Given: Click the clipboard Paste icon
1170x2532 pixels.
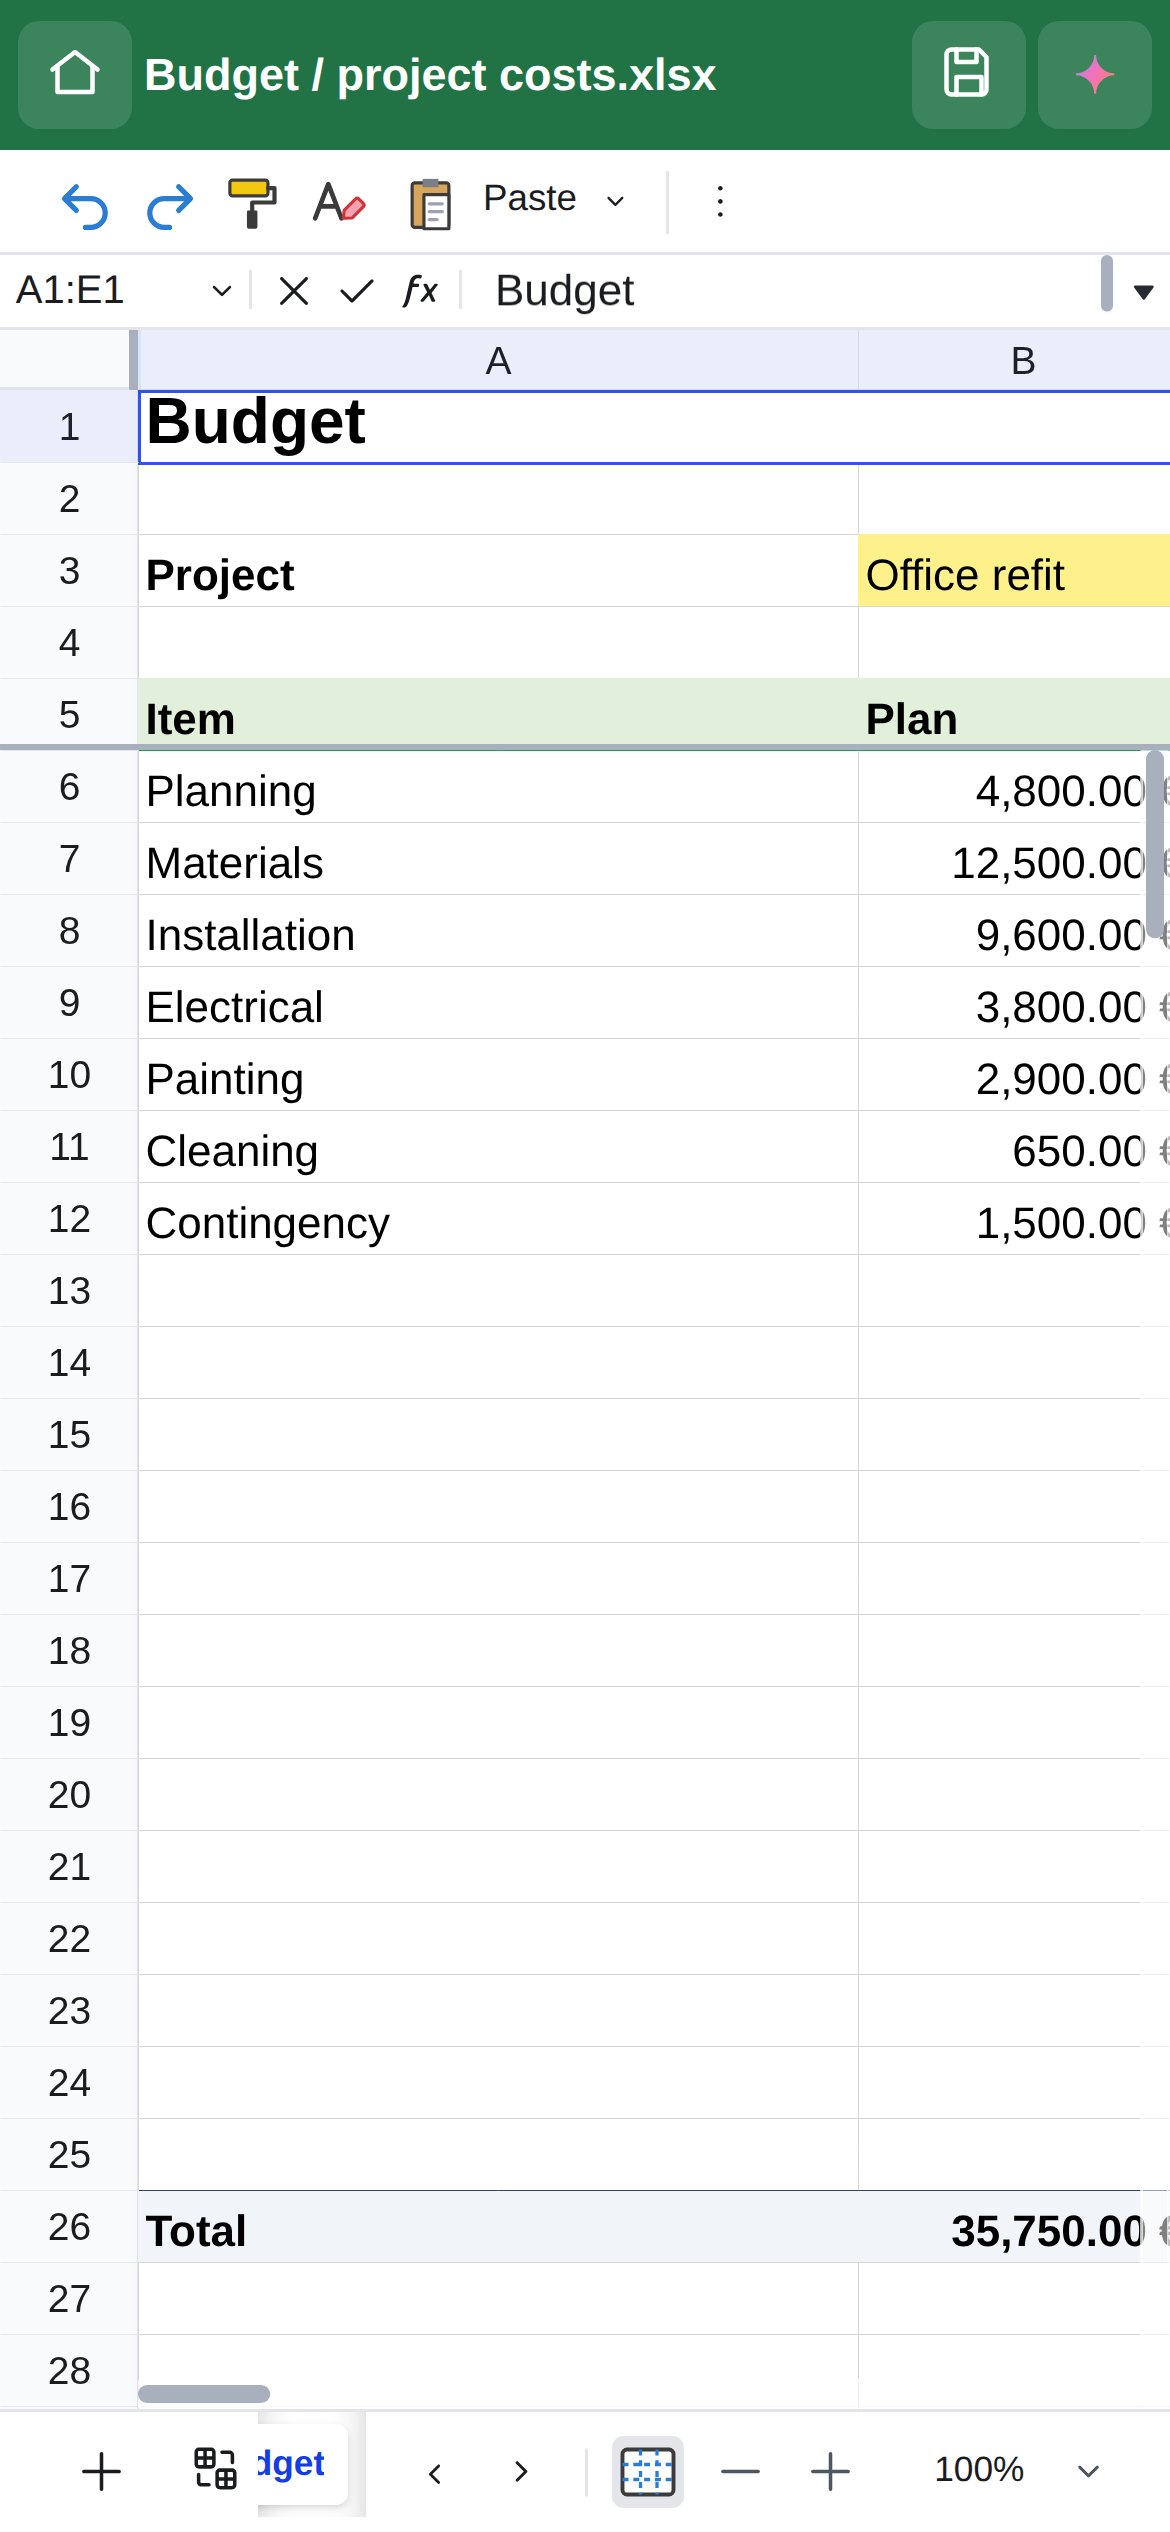Looking at the screenshot, I should pyautogui.click(x=431, y=203).
